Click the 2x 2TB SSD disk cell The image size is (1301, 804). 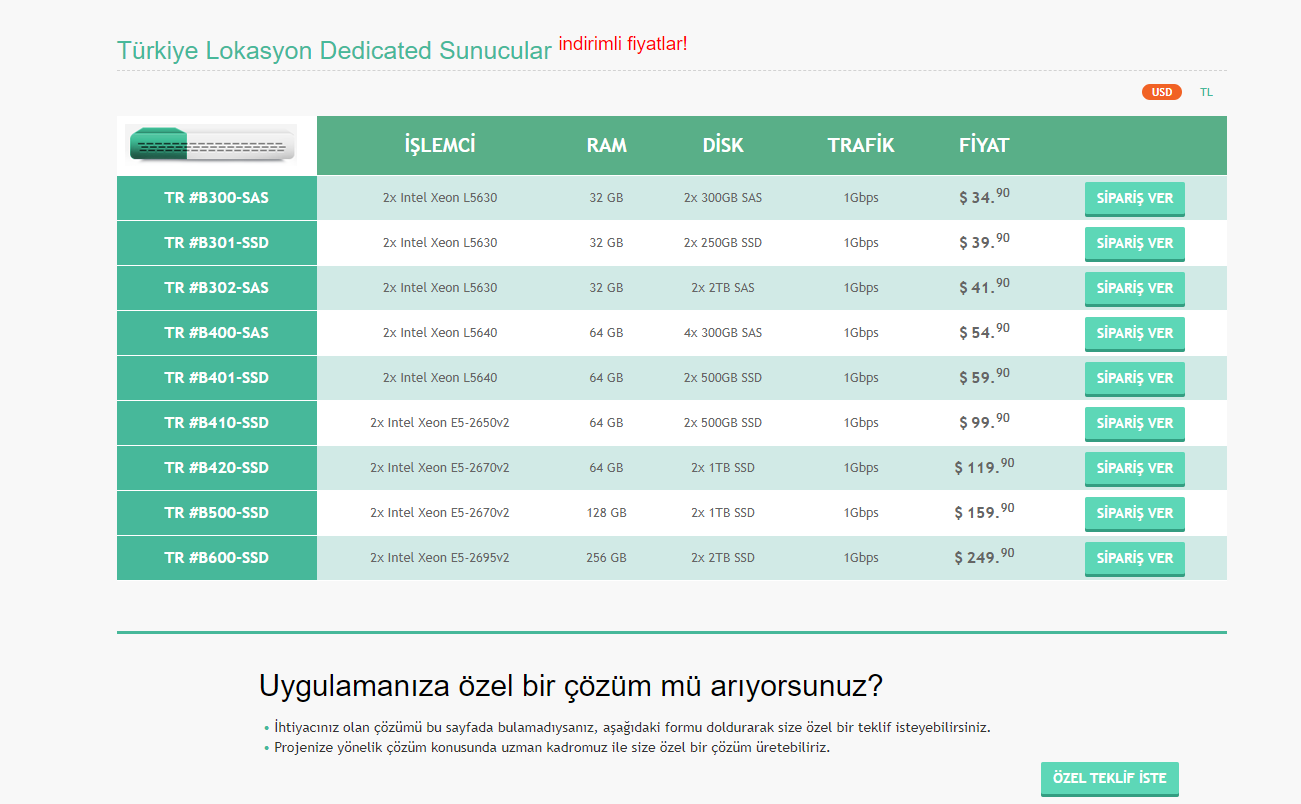click(723, 558)
